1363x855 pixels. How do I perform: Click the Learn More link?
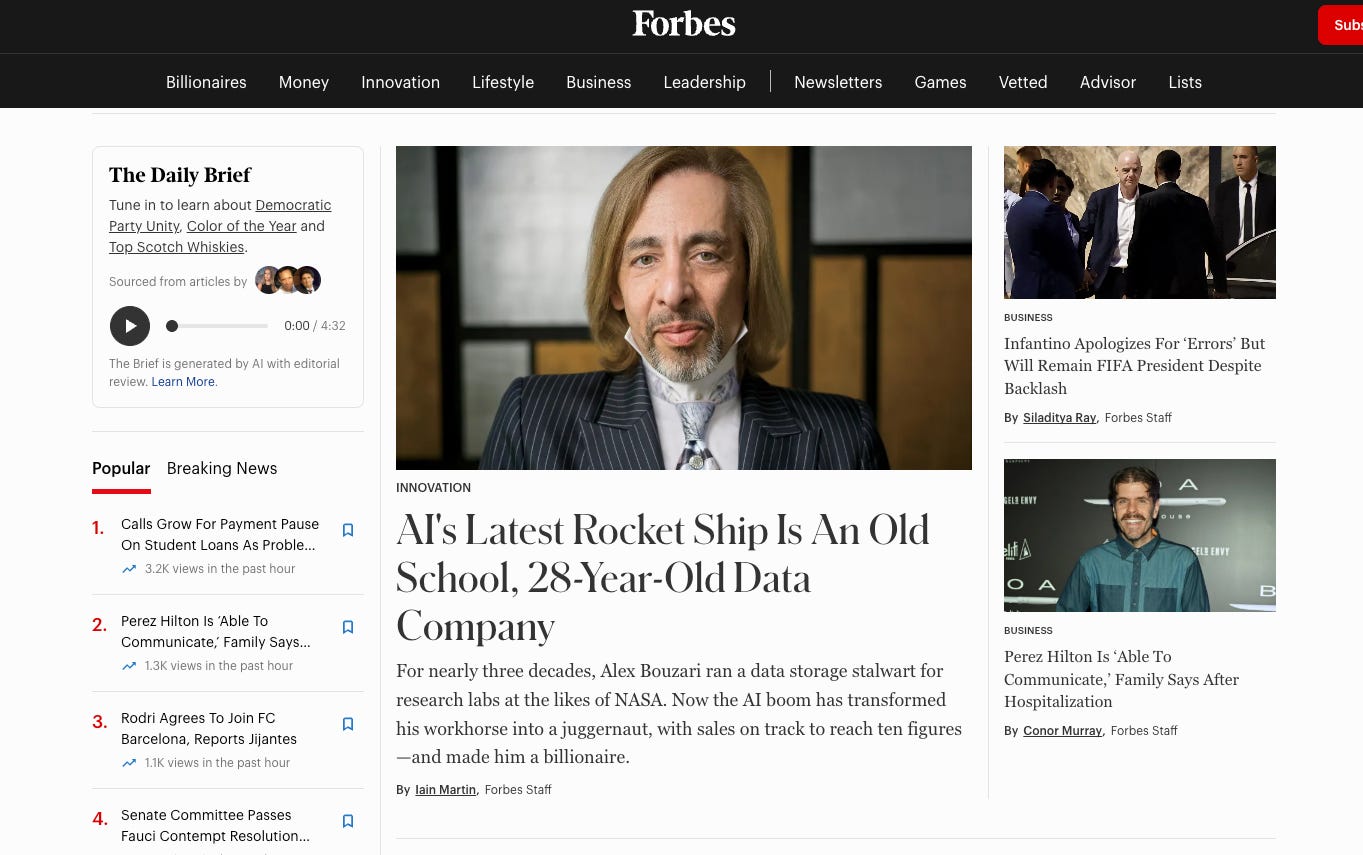183,382
